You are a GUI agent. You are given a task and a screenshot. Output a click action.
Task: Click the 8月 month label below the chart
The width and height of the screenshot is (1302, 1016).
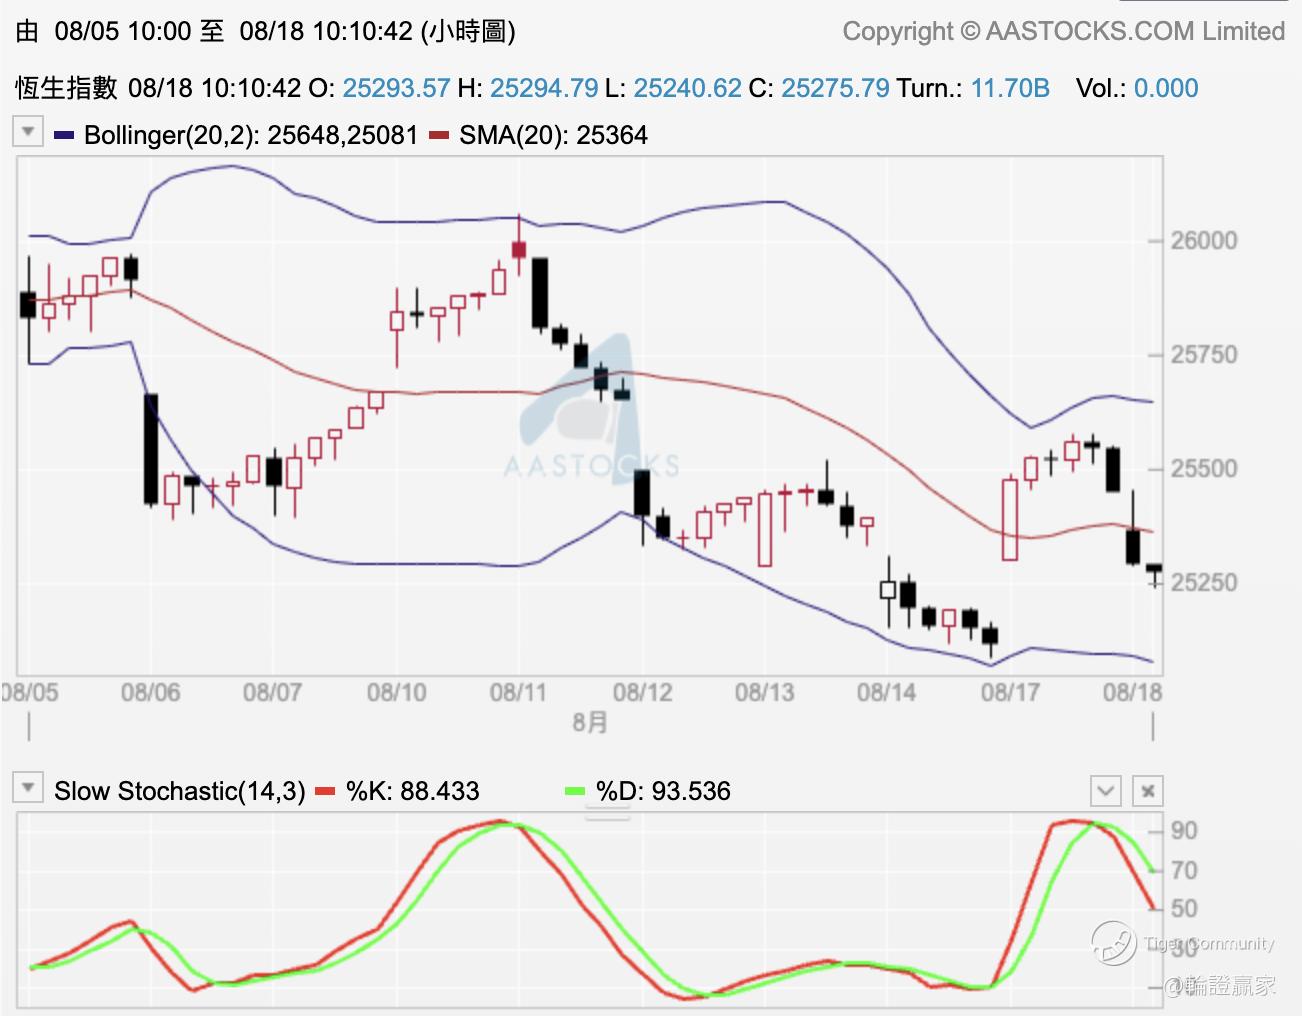[x=590, y=722]
